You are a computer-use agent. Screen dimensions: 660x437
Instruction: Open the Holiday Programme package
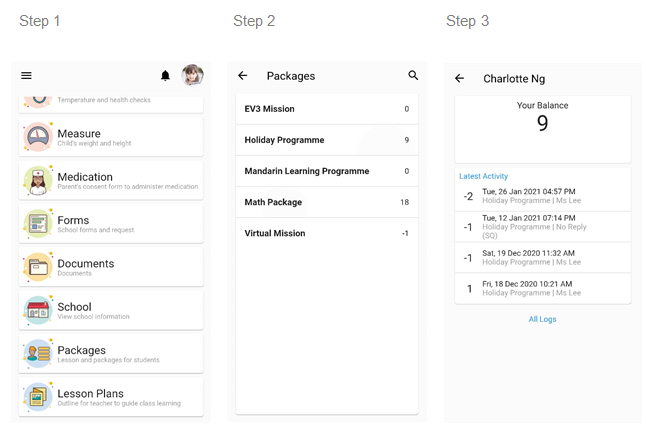pyautogui.click(x=326, y=140)
